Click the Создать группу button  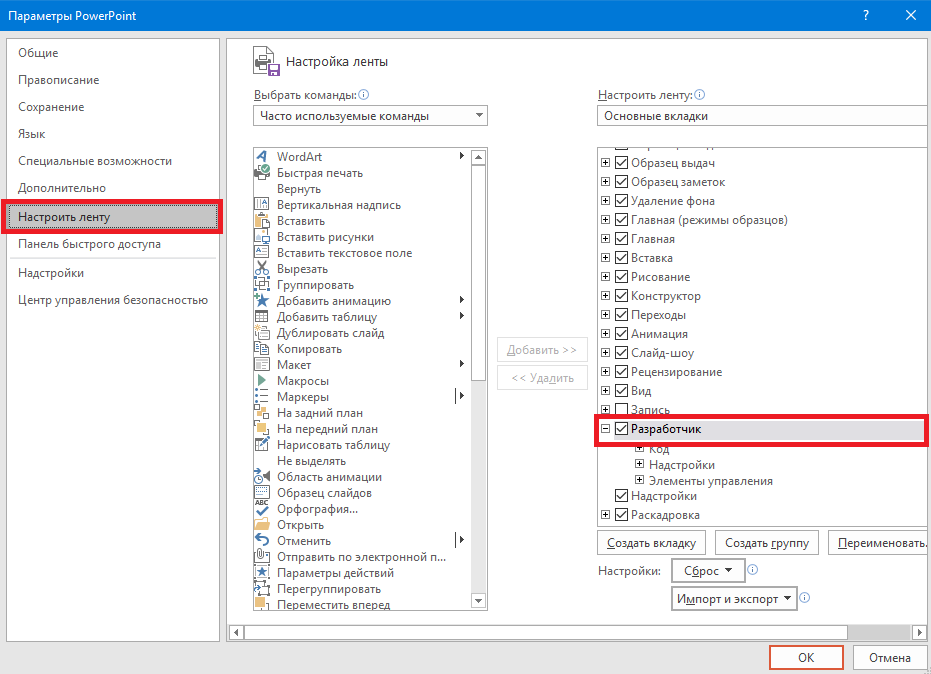(767, 543)
